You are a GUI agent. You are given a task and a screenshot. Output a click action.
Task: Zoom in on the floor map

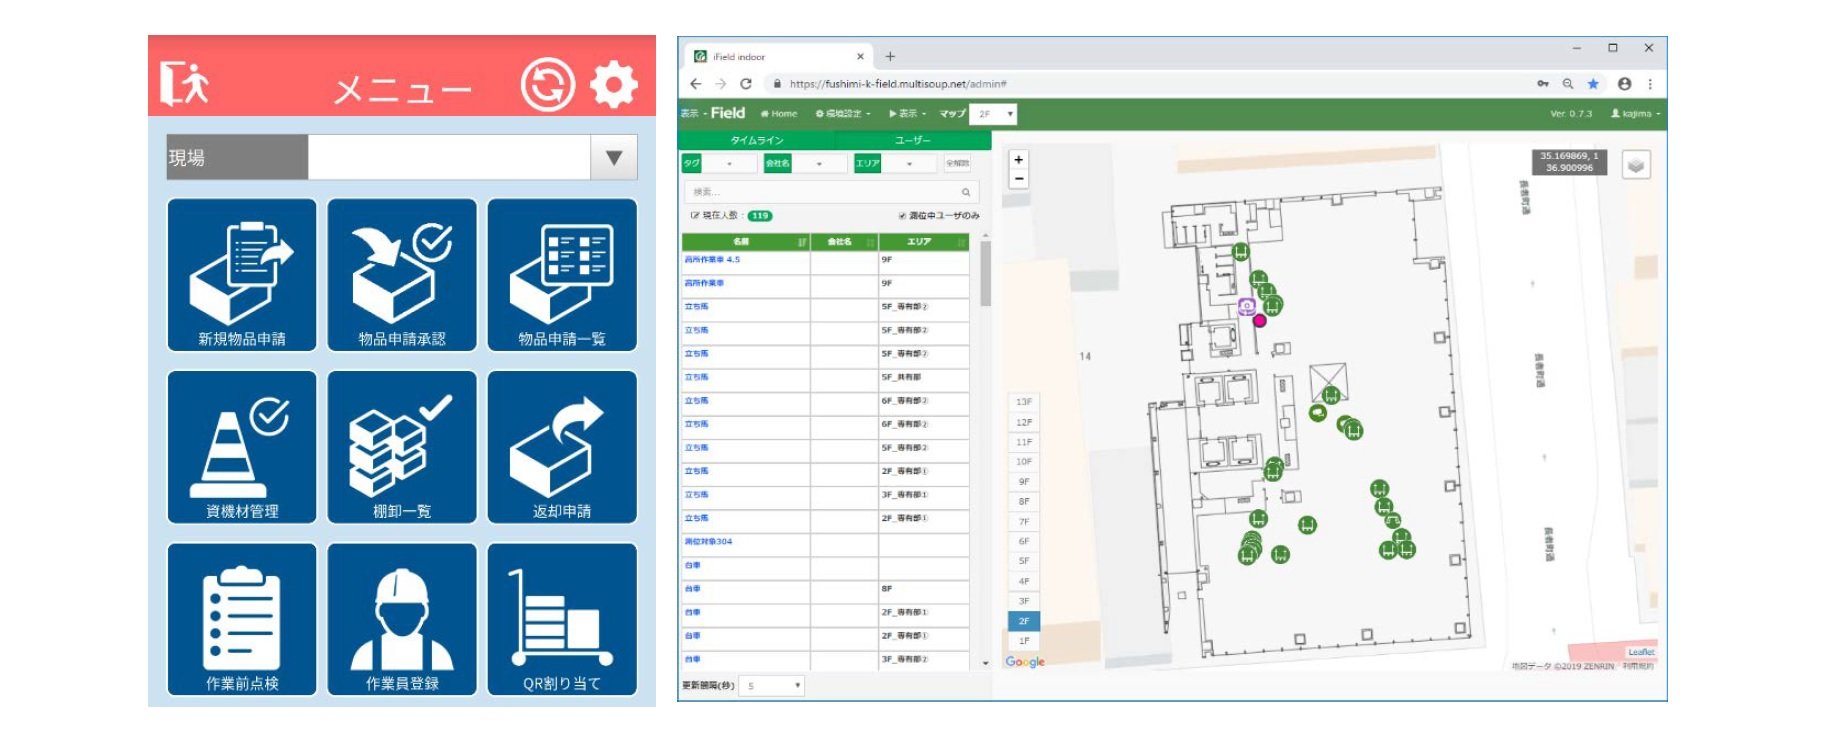[1019, 160]
